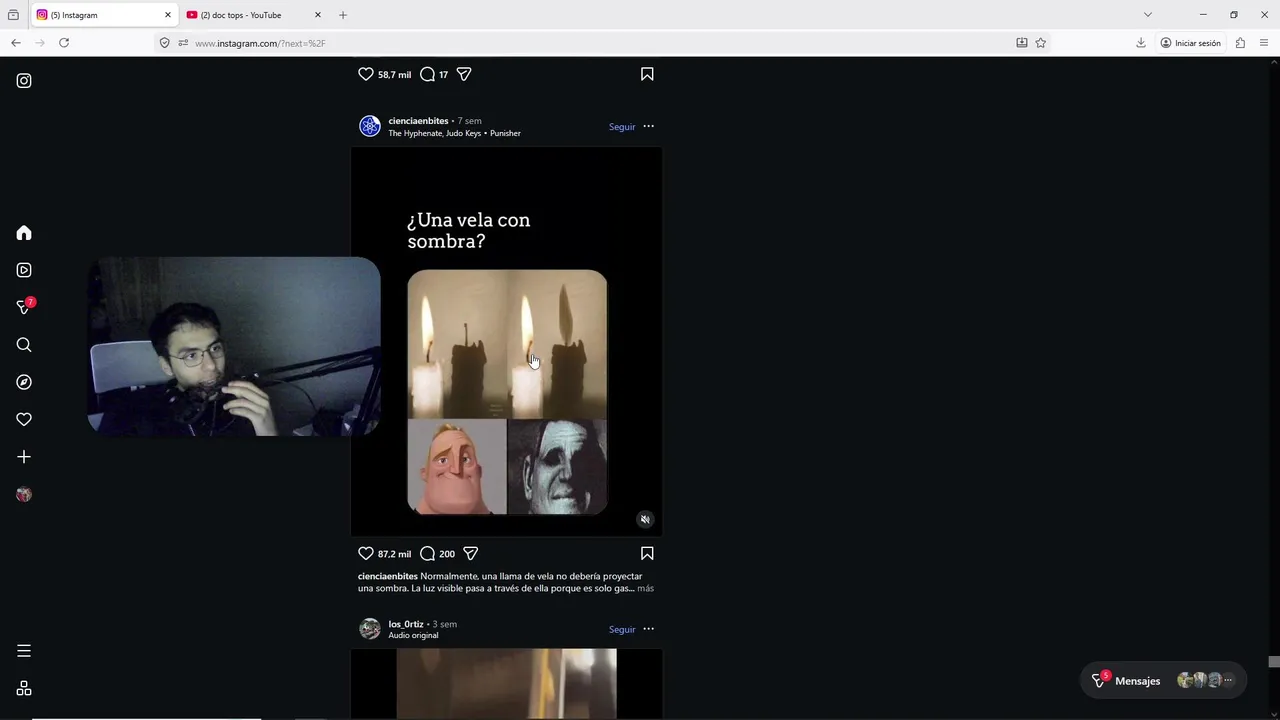Image resolution: width=1280 pixels, height=720 pixels.
Task: Unmute the candle video sound
Action: [x=645, y=520]
